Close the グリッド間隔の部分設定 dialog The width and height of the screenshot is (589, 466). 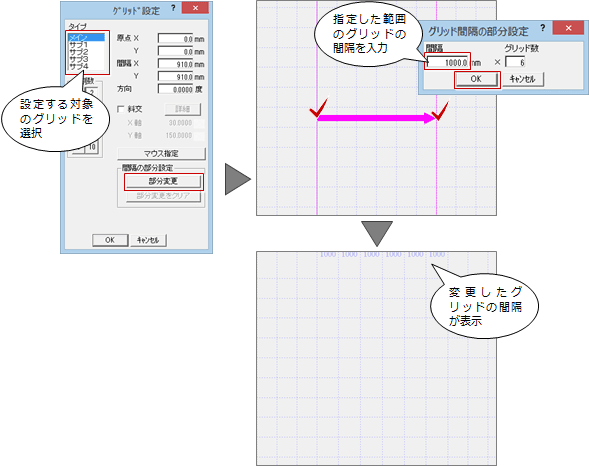click(568, 28)
